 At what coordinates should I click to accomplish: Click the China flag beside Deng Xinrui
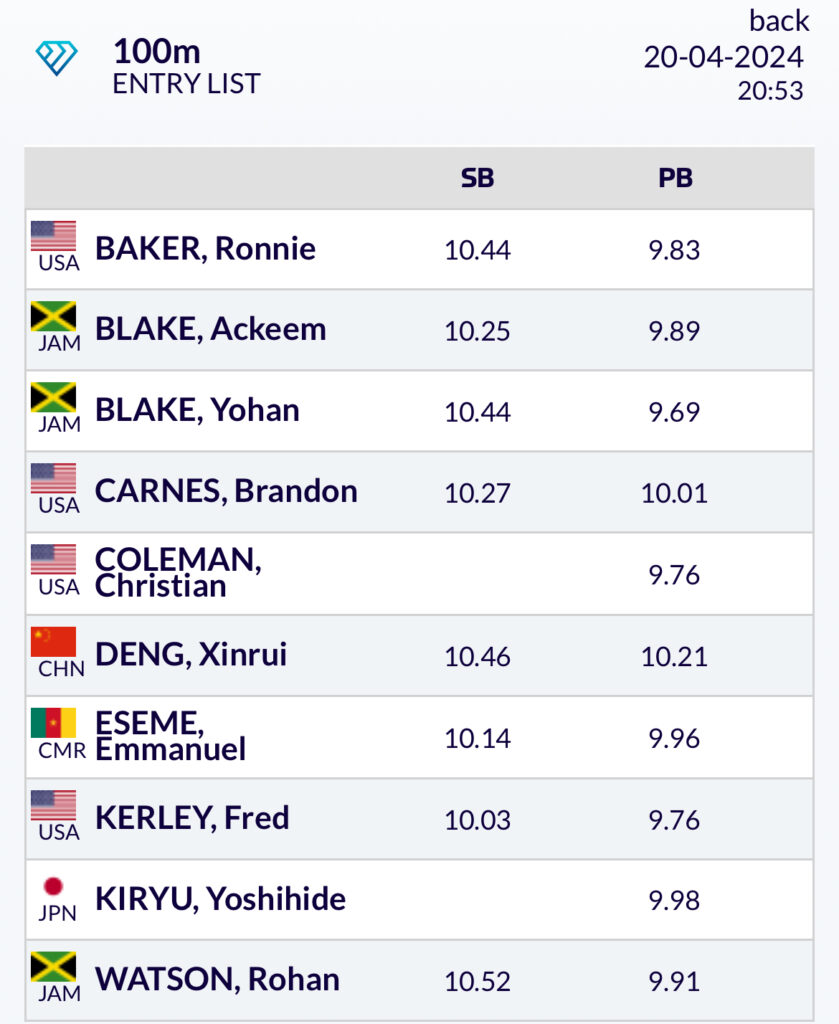coord(54,641)
